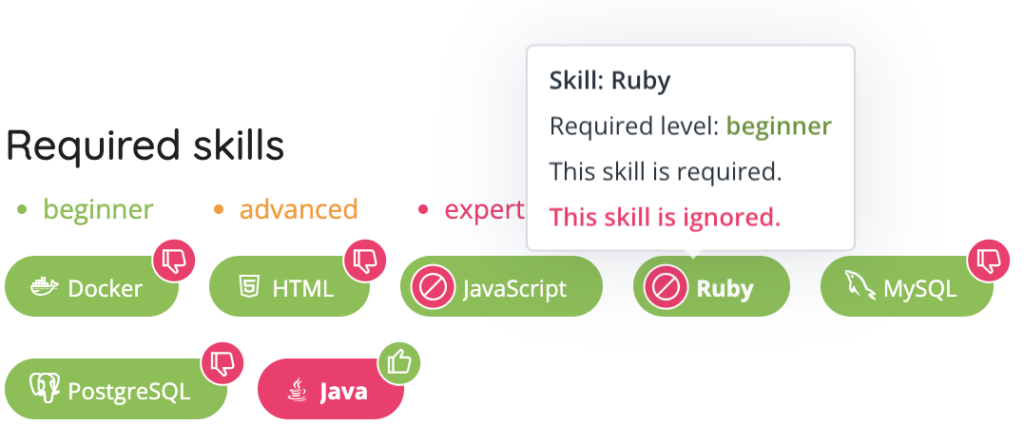Click the thumbs-down badge on HTML
1024x426 pixels.
click(x=365, y=261)
